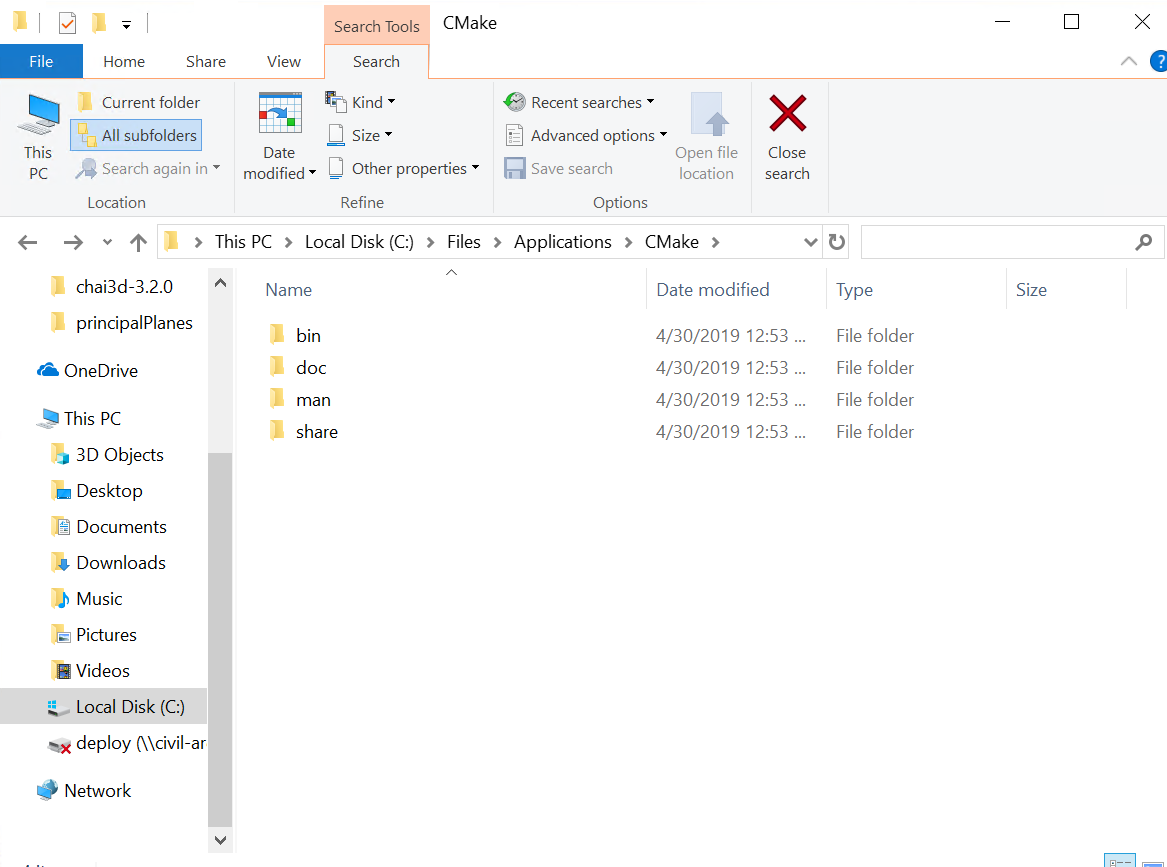Switch to the View ribbon tab

283,61
